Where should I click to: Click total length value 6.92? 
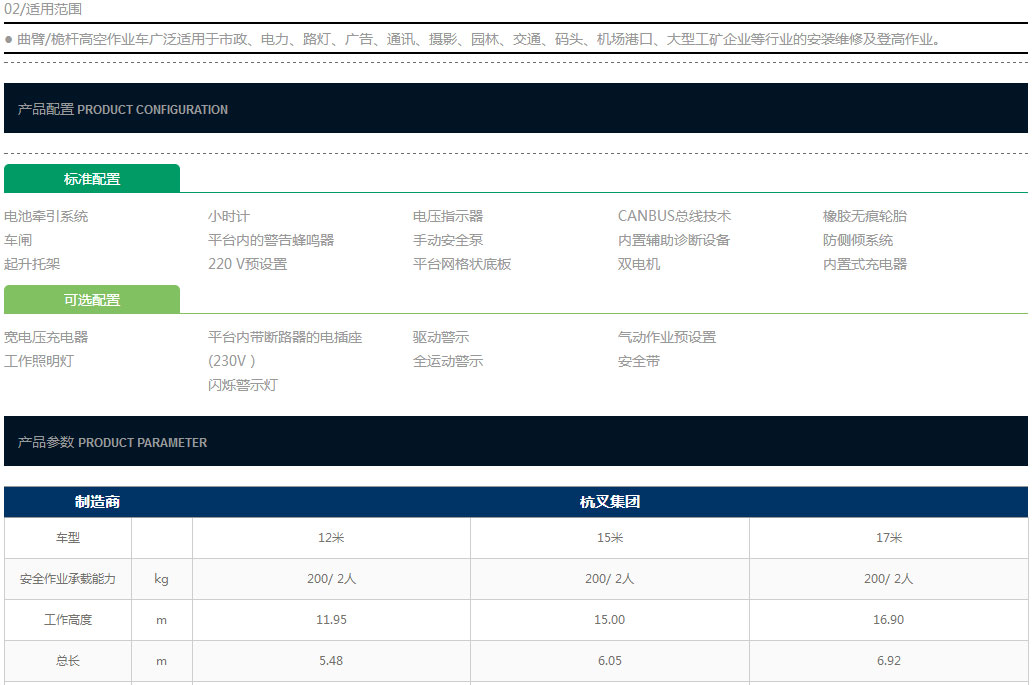point(888,661)
